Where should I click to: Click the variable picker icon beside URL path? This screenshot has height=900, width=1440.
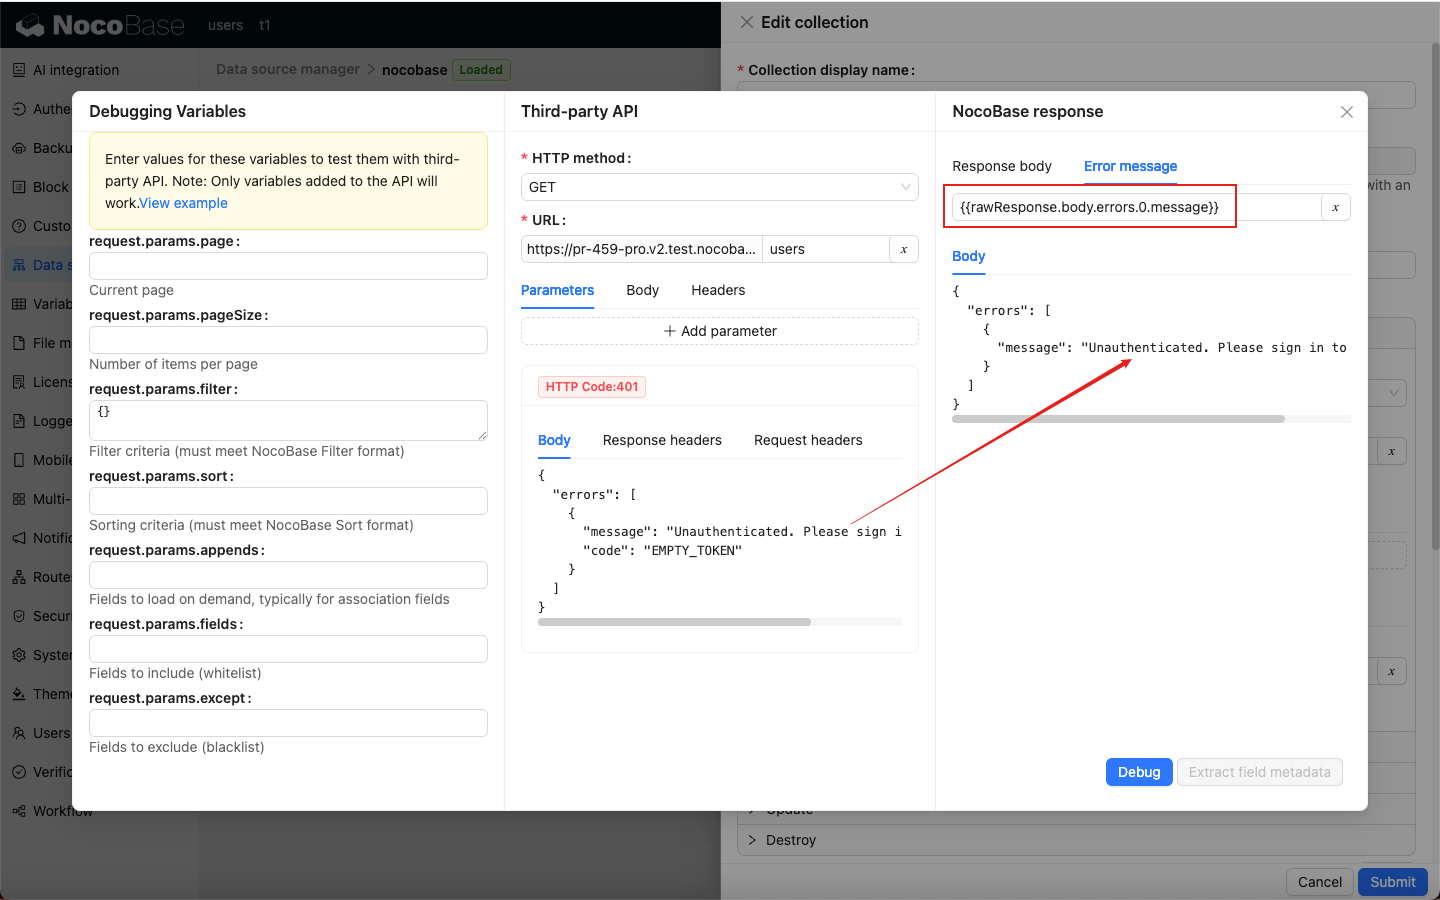[x=903, y=249]
